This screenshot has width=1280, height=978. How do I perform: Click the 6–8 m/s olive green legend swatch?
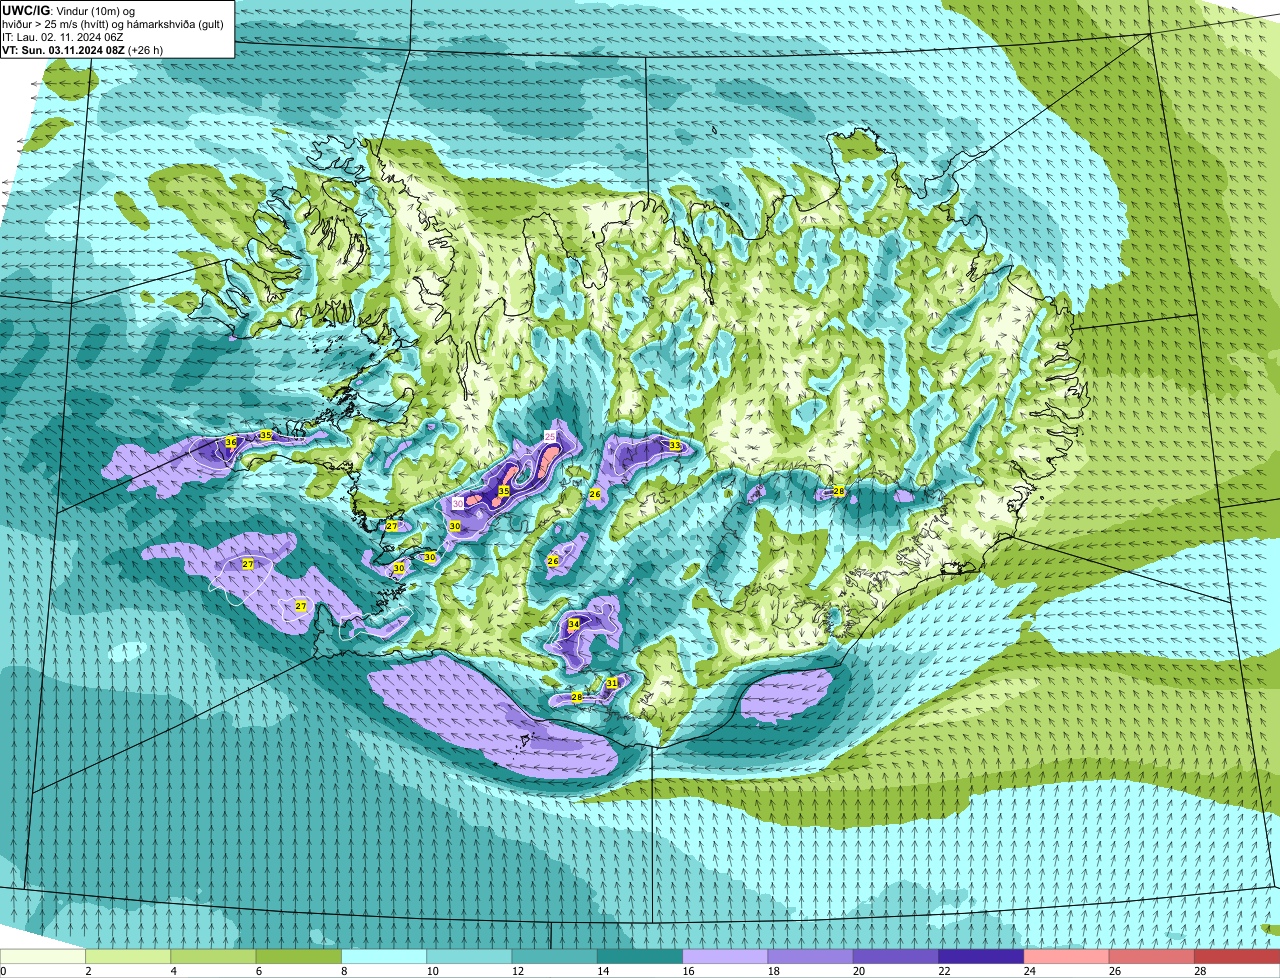[x=298, y=957]
